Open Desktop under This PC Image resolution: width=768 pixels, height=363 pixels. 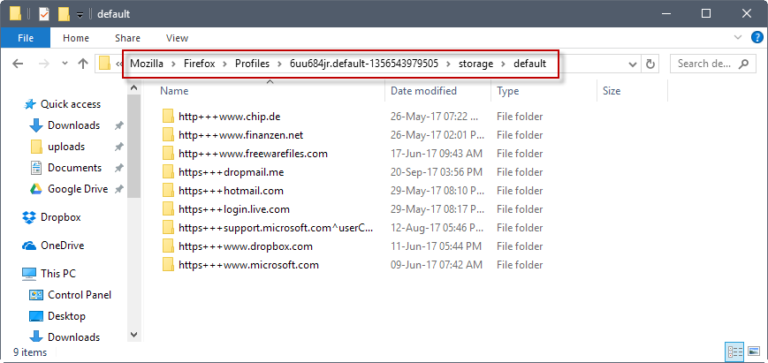57,316
